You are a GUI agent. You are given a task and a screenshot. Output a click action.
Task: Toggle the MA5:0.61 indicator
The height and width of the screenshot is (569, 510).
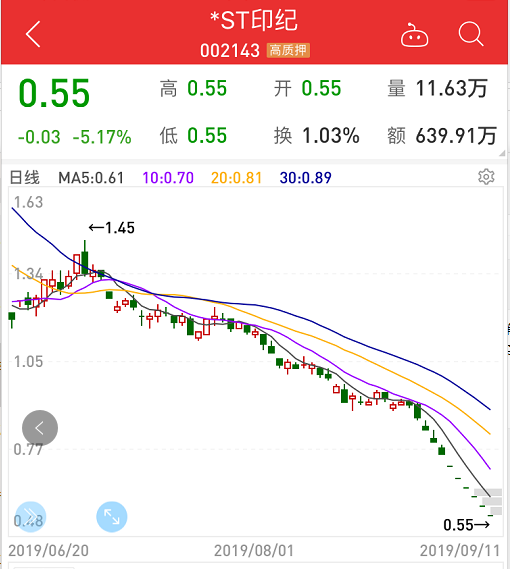pyautogui.click(x=91, y=178)
